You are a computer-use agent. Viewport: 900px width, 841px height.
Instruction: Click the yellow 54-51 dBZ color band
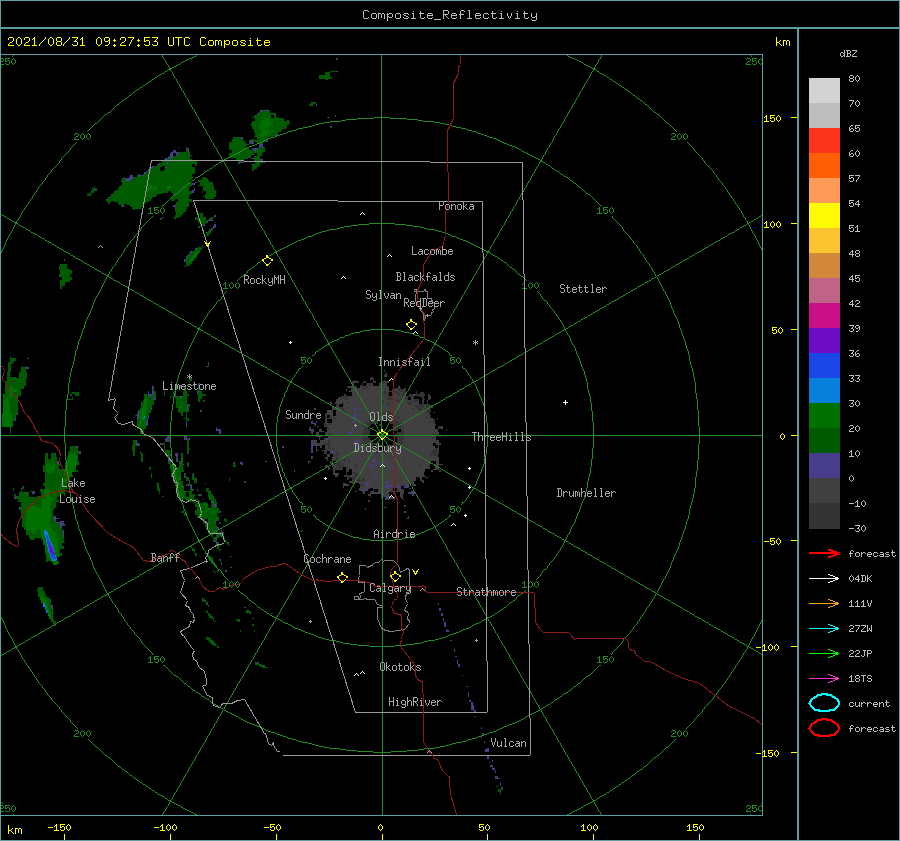824,216
